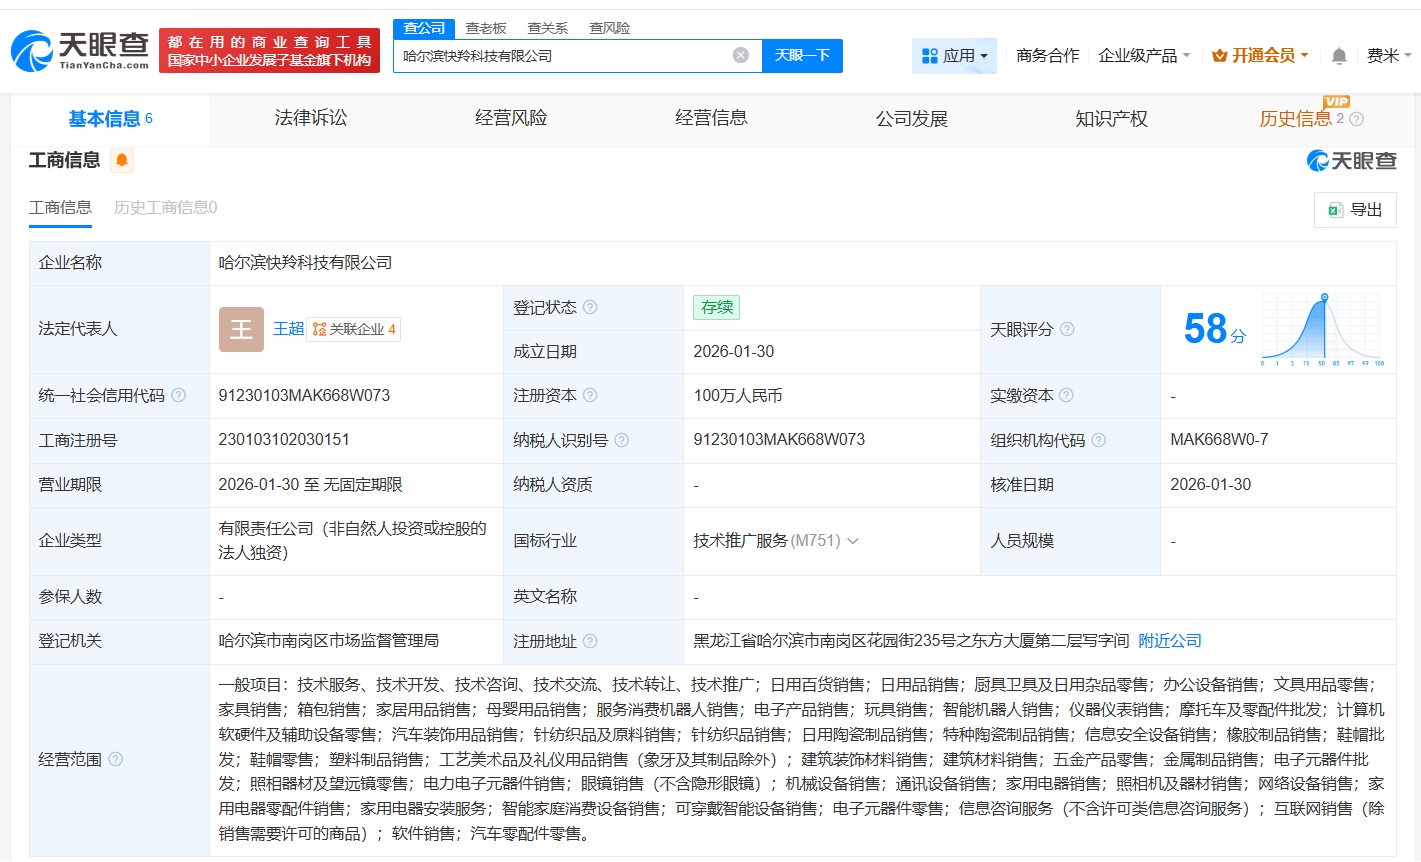
Task: Open the 应用 dropdown menu
Action: pyautogui.click(x=954, y=56)
